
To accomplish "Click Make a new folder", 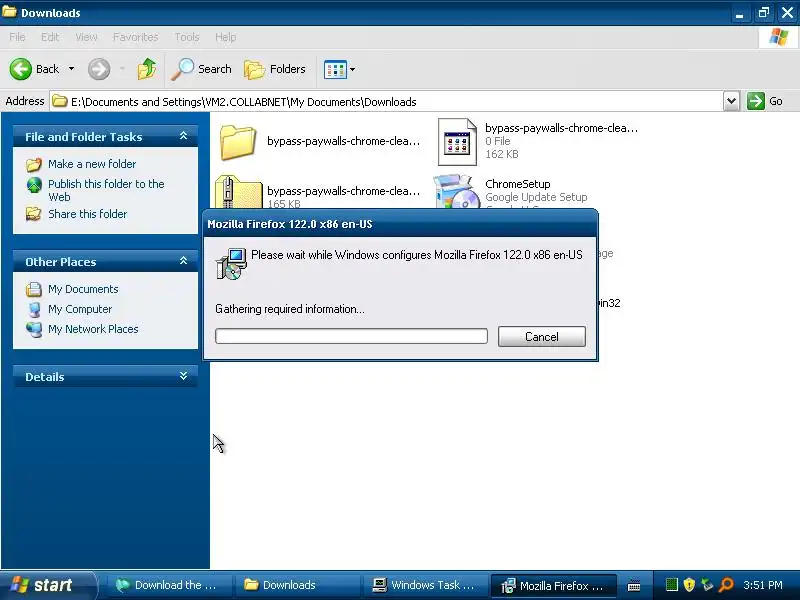I will point(92,164).
